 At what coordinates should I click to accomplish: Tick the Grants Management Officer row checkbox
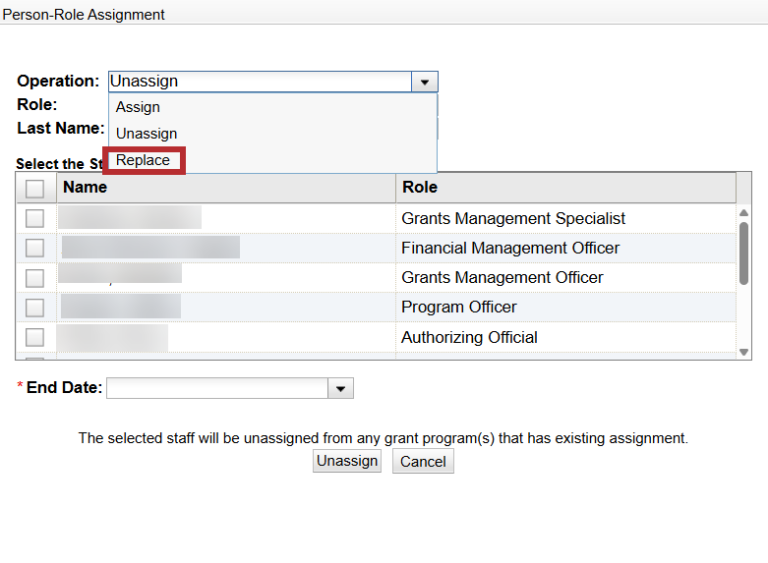point(35,277)
